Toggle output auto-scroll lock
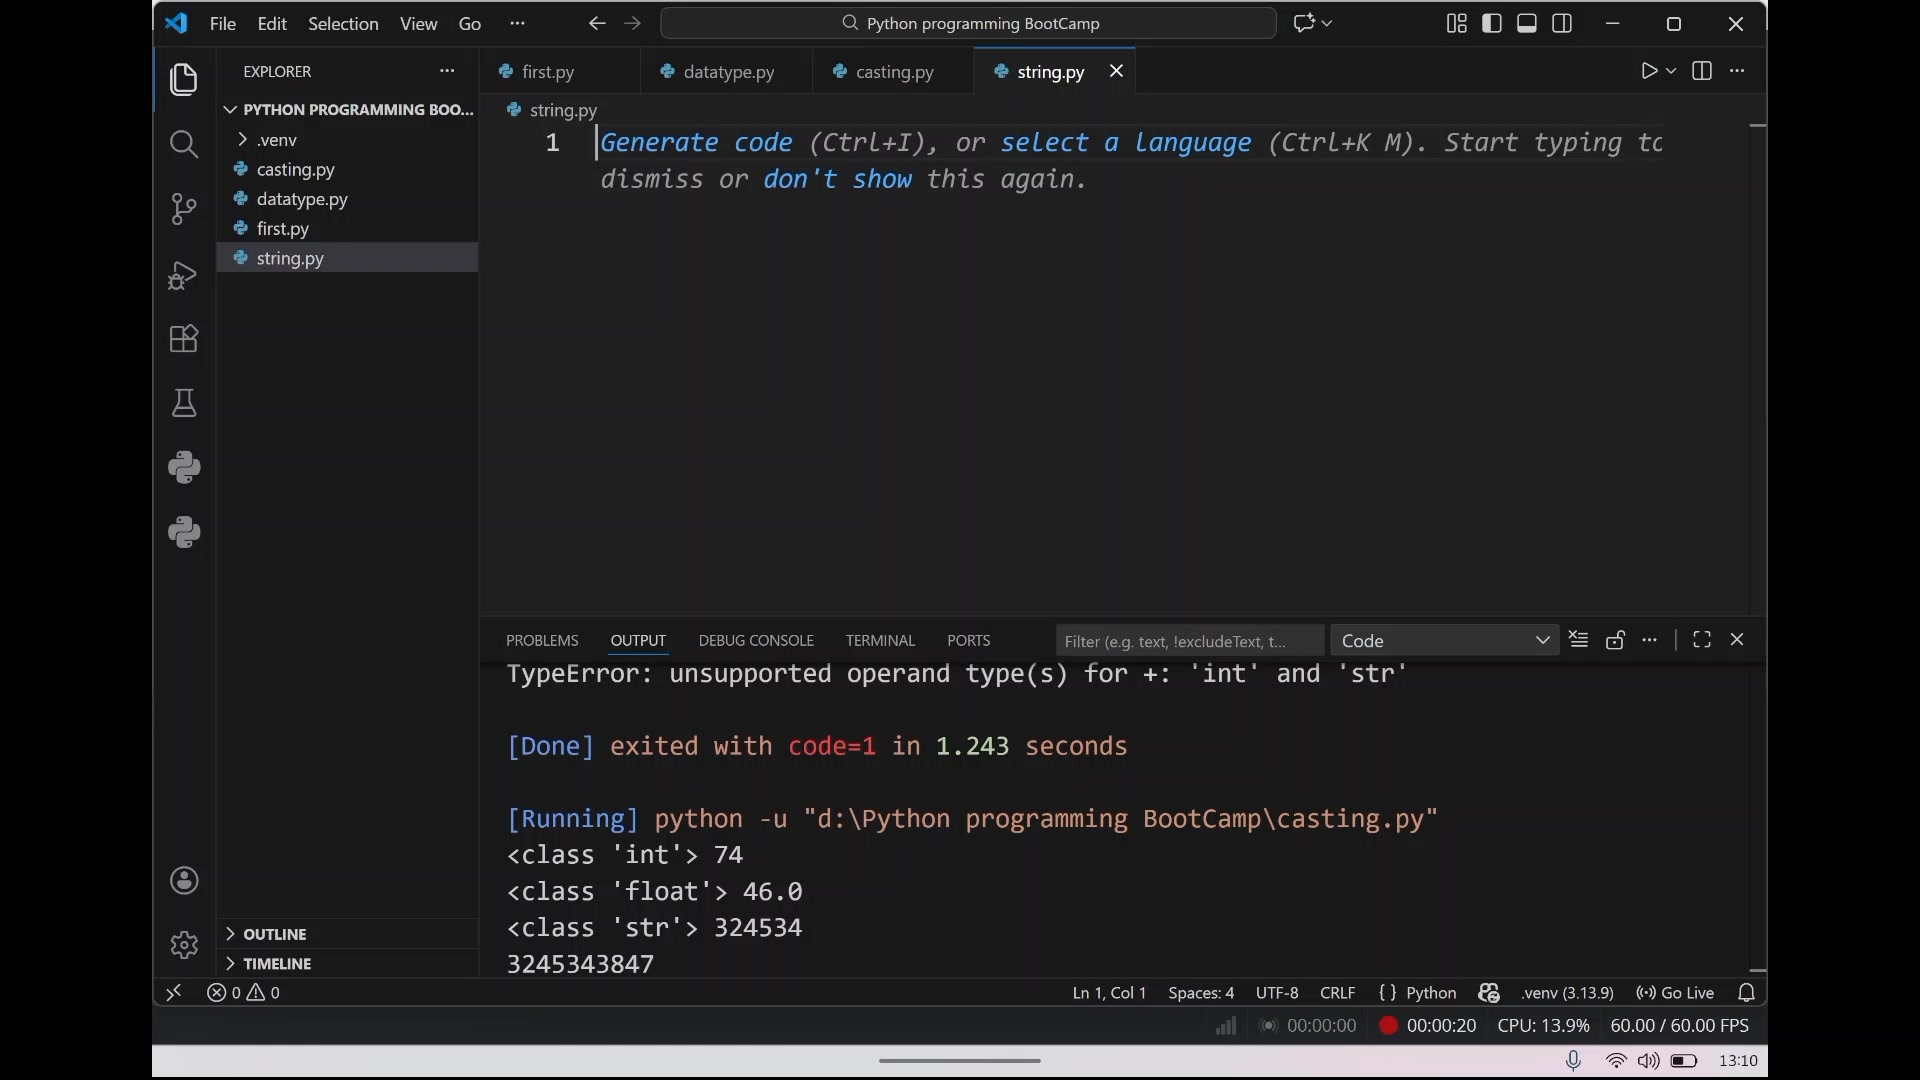The width and height of the screenshot is (1920, 1080). click(x=1615, y=640)
